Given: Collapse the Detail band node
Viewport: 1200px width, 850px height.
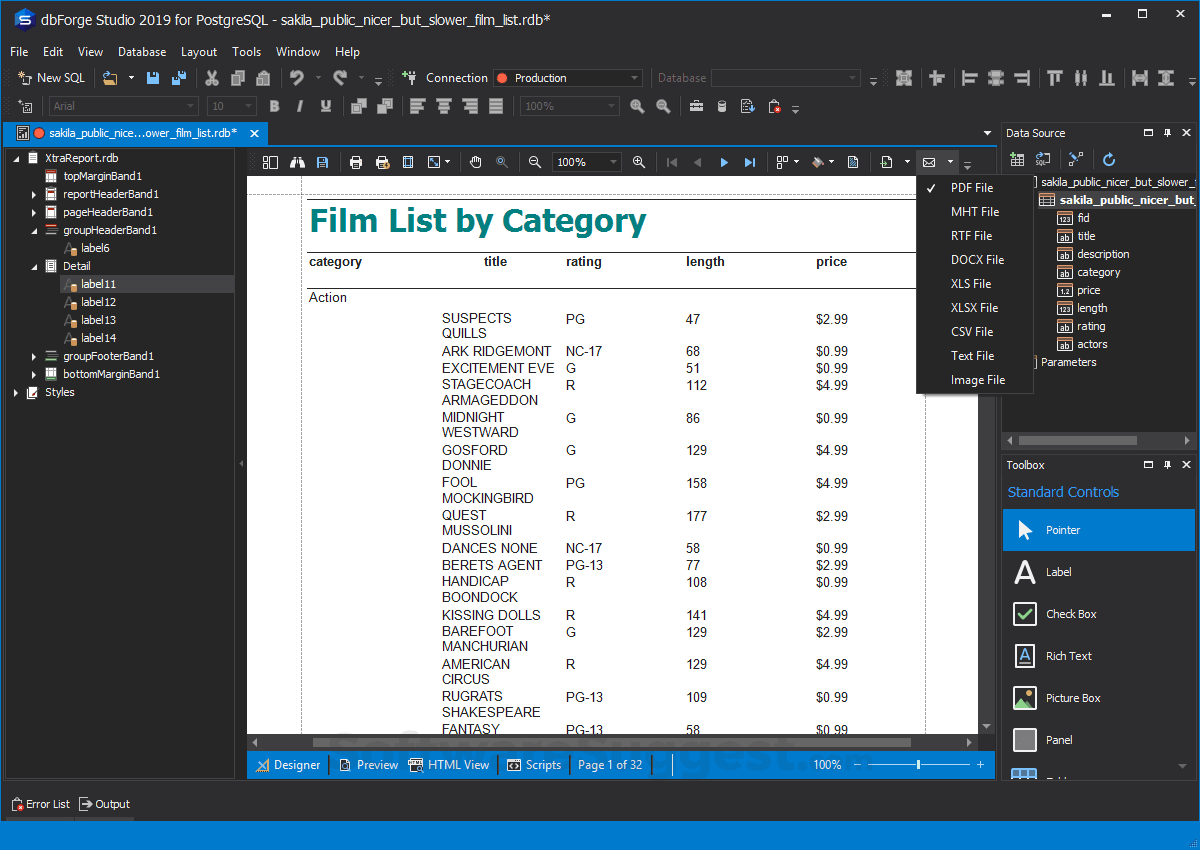Looking at the screenshot, I should coord(34,266).
